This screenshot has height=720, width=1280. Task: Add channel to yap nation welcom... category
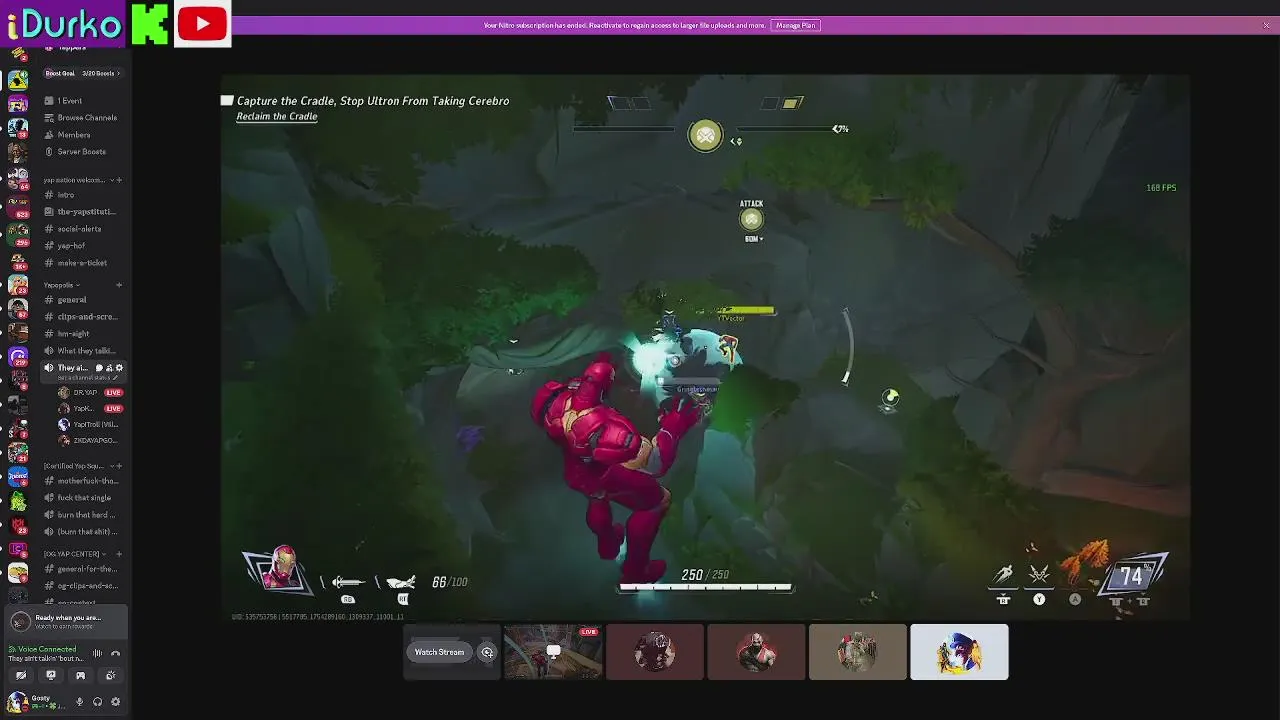(x=119, y=180)
